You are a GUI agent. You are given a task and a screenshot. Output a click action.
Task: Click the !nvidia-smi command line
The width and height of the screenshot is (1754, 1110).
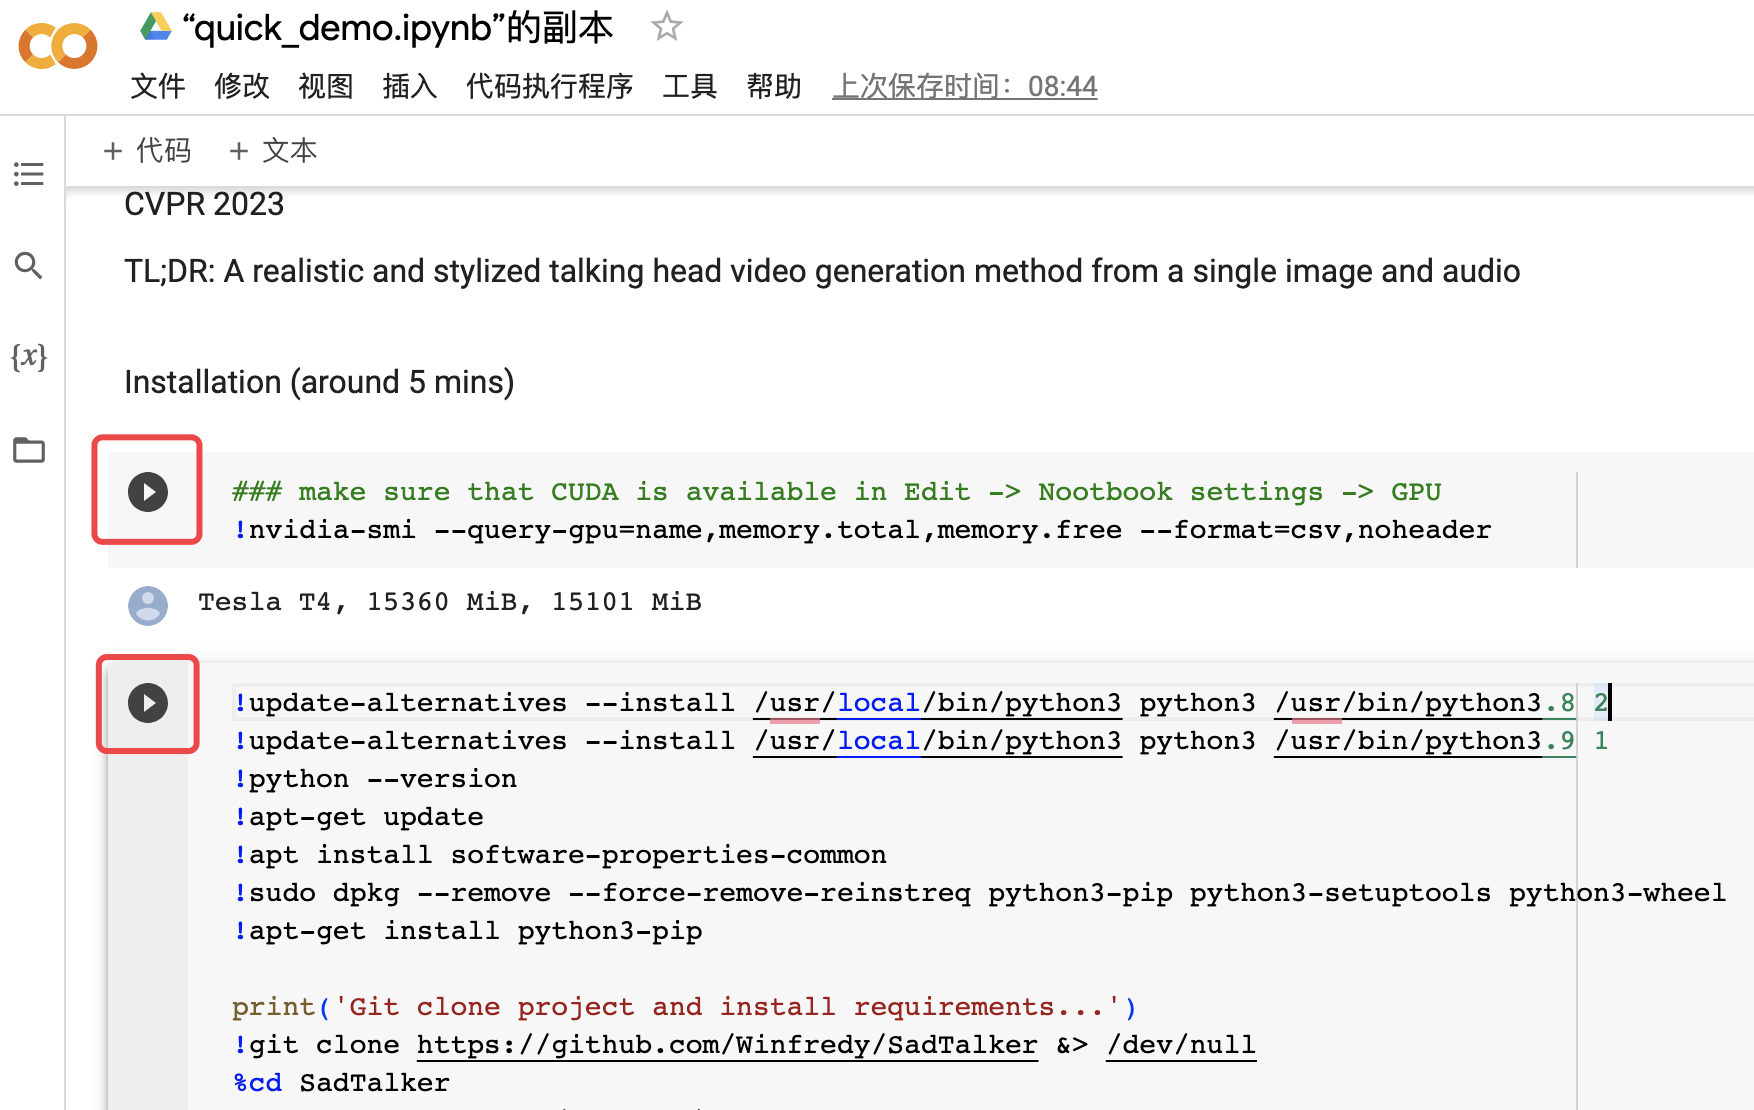(862, 530)
